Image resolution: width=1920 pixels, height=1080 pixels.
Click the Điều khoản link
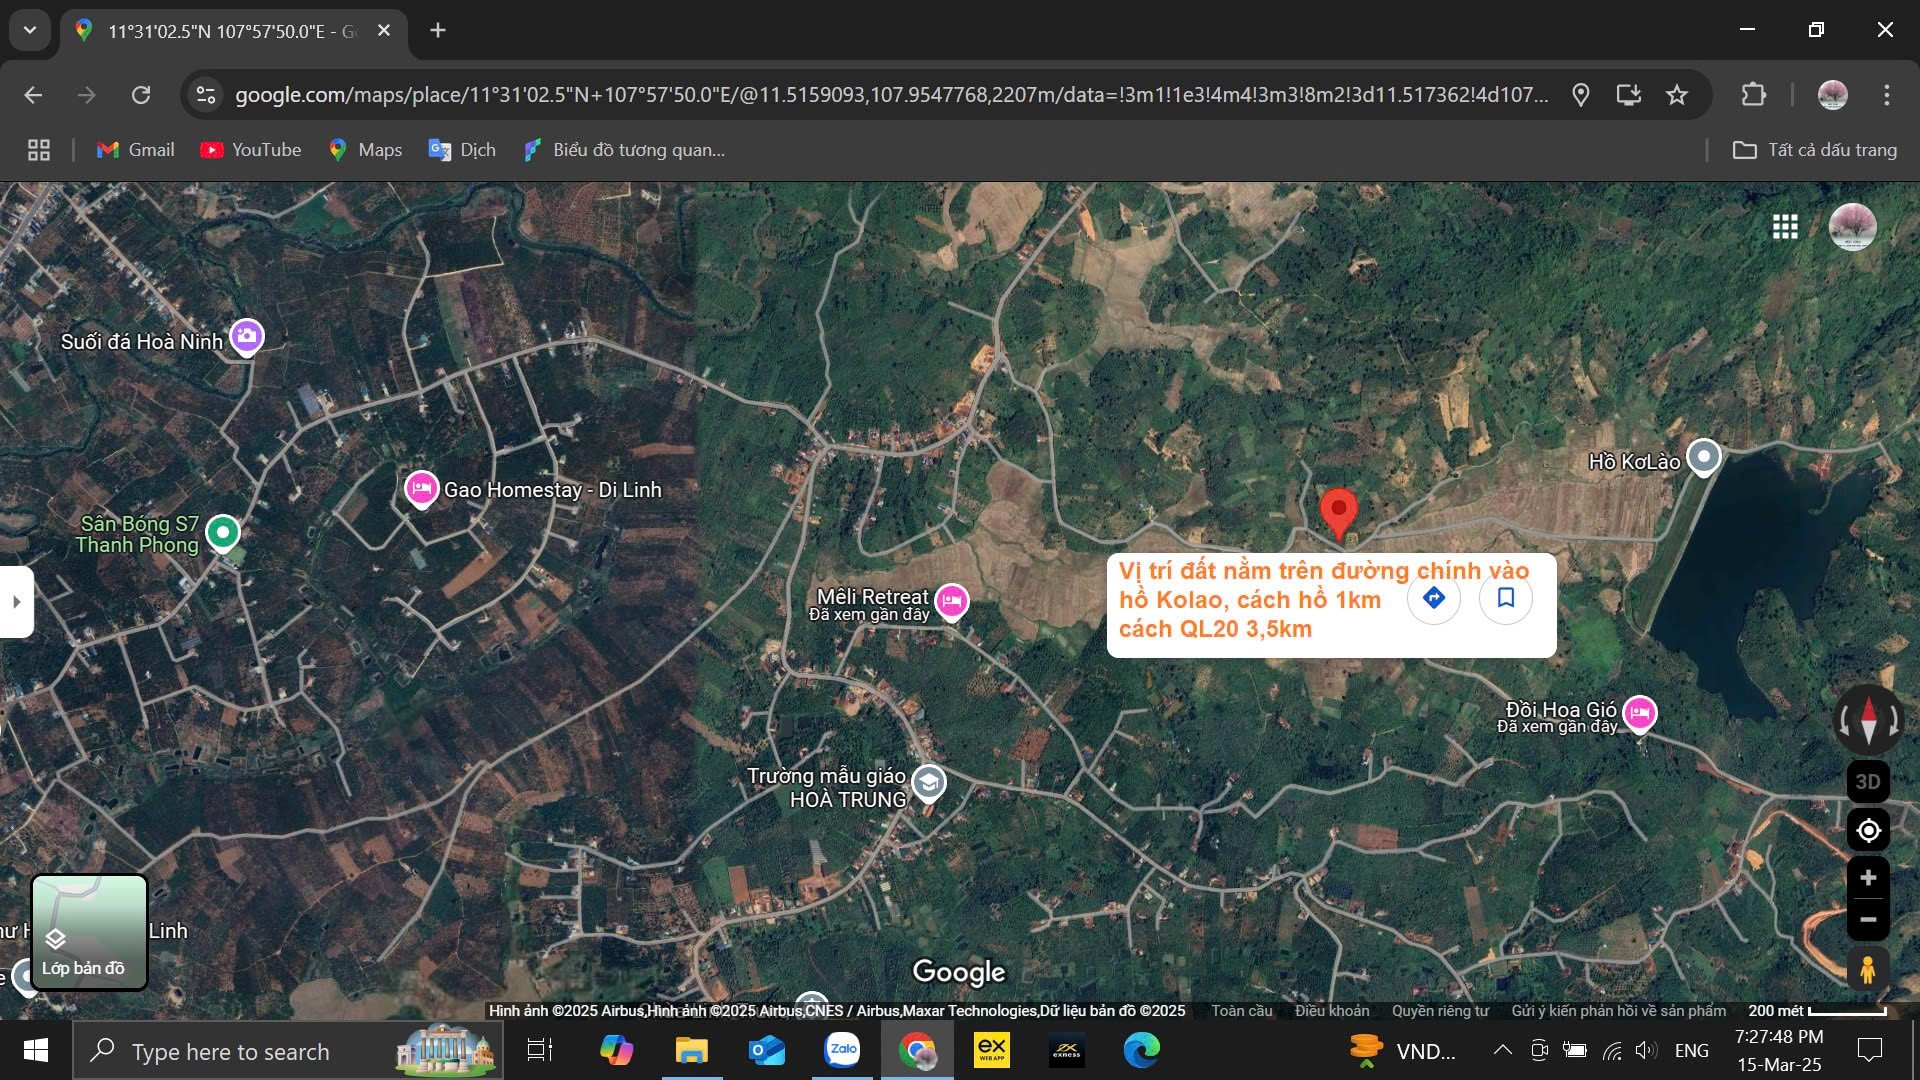tap(1331, 1011)
